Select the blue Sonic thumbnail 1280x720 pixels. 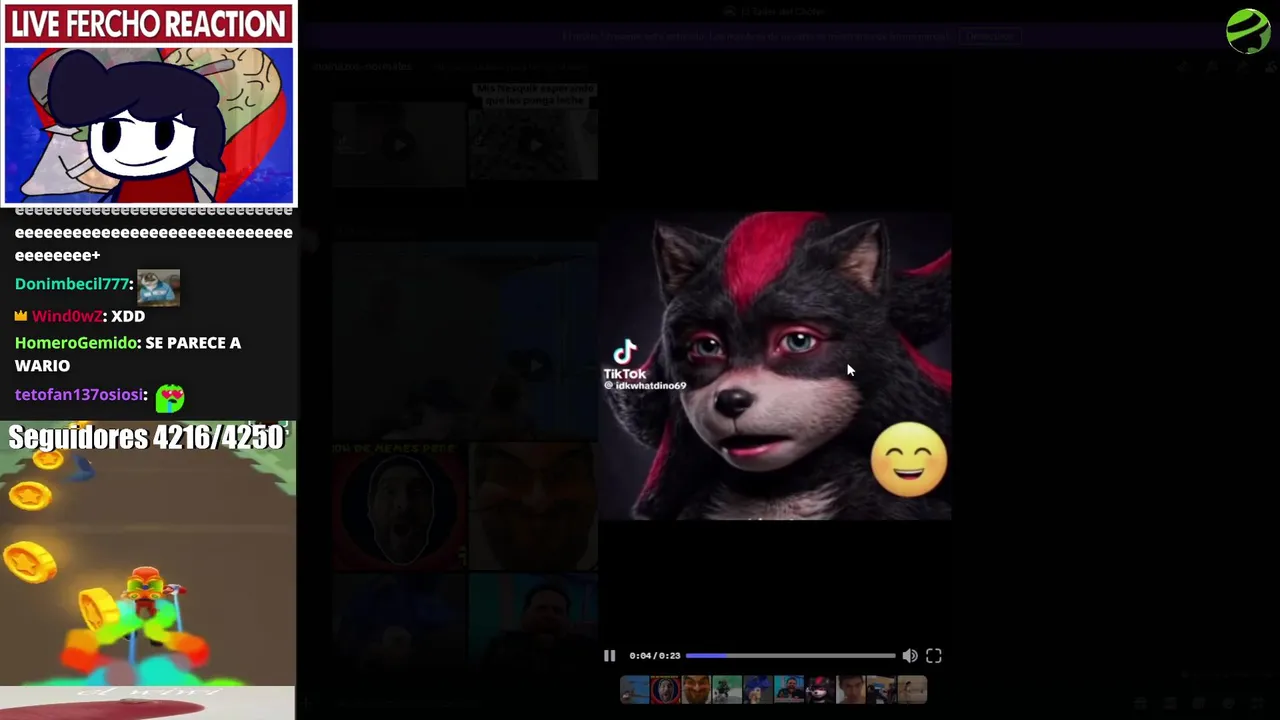[758, 690]
